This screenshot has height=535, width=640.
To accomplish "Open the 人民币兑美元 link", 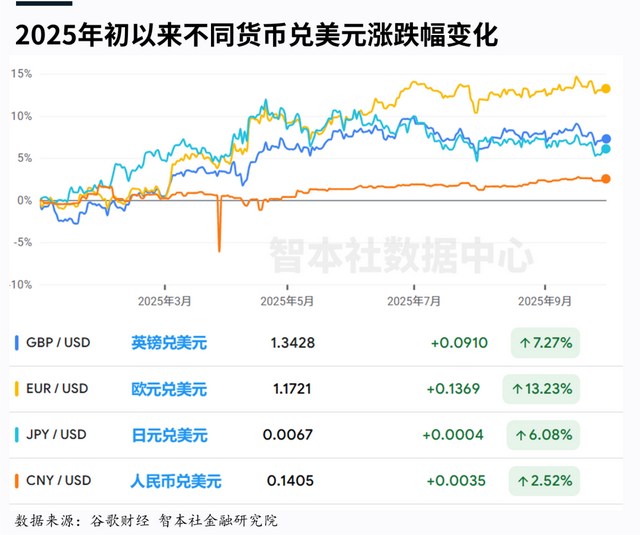I will click(175, 481).
